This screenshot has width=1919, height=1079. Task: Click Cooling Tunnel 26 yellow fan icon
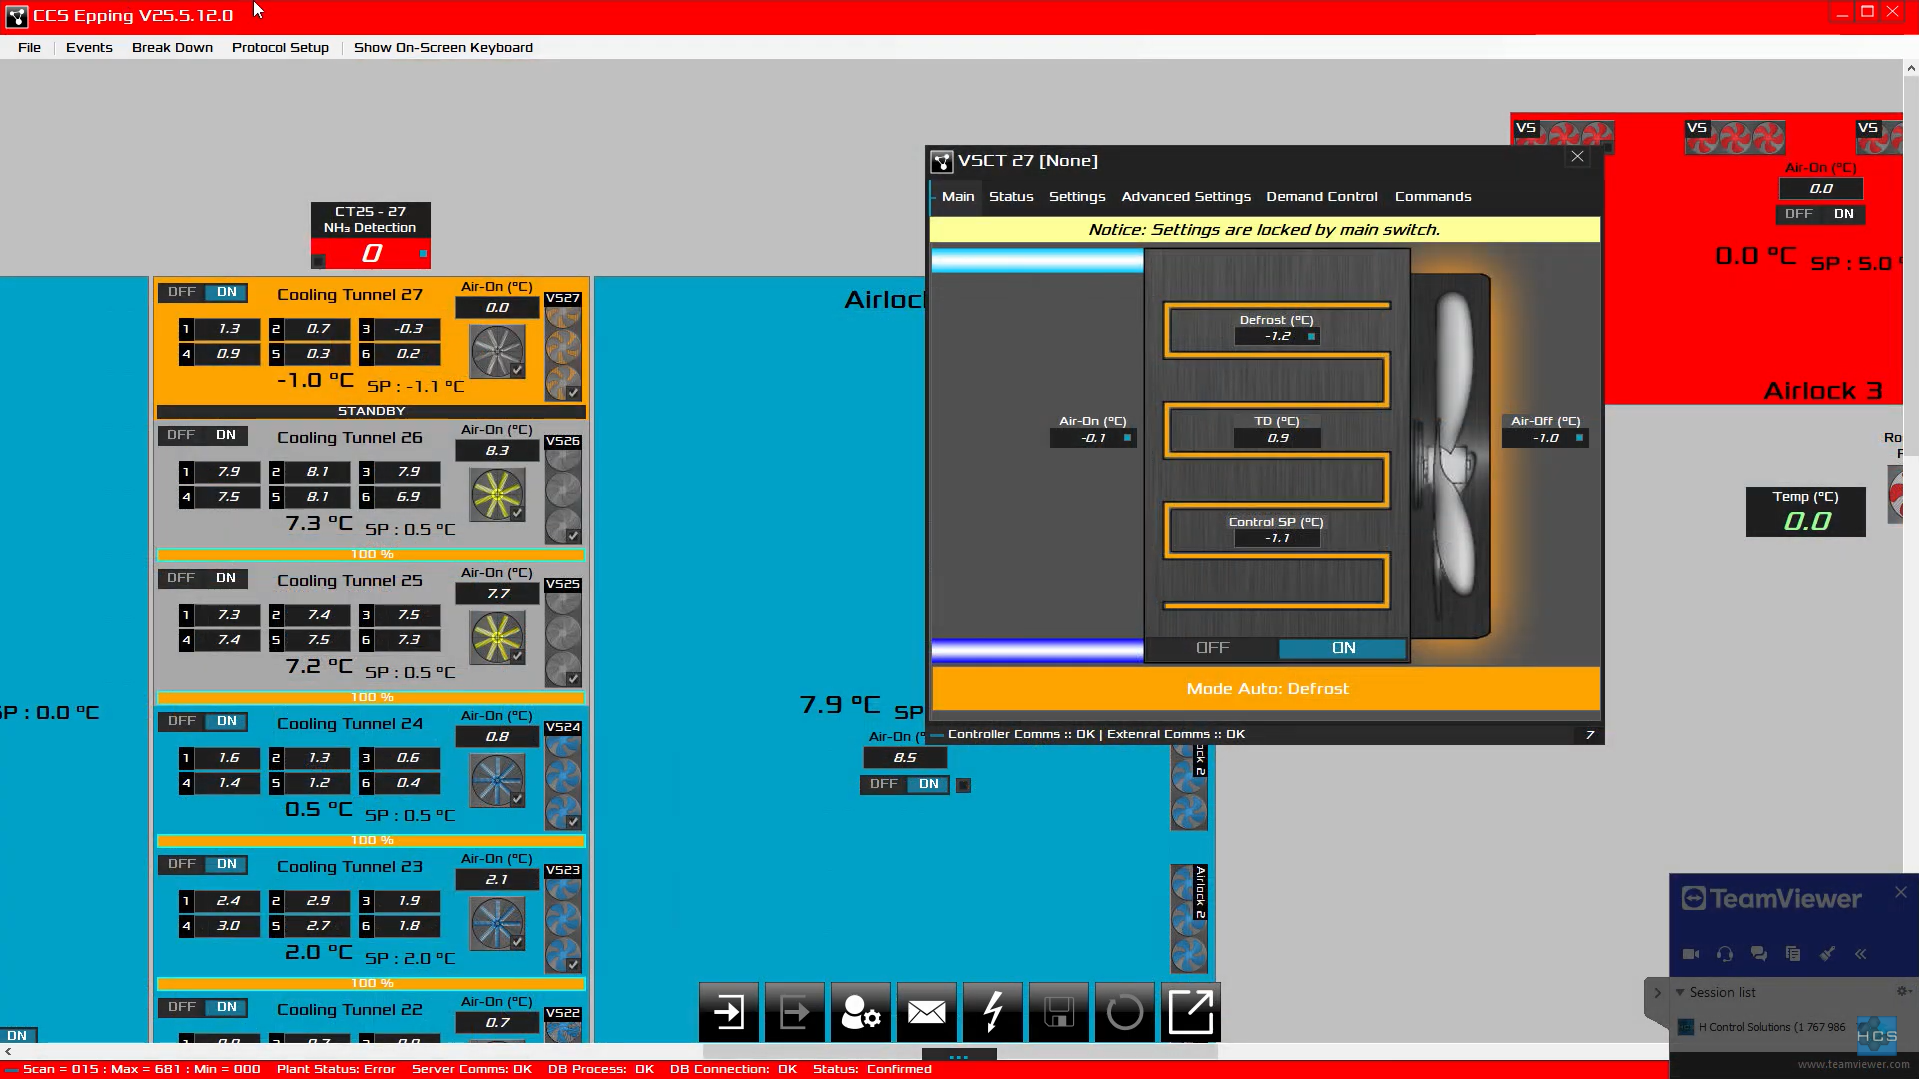pyautogui.click(x=497, y=494)
